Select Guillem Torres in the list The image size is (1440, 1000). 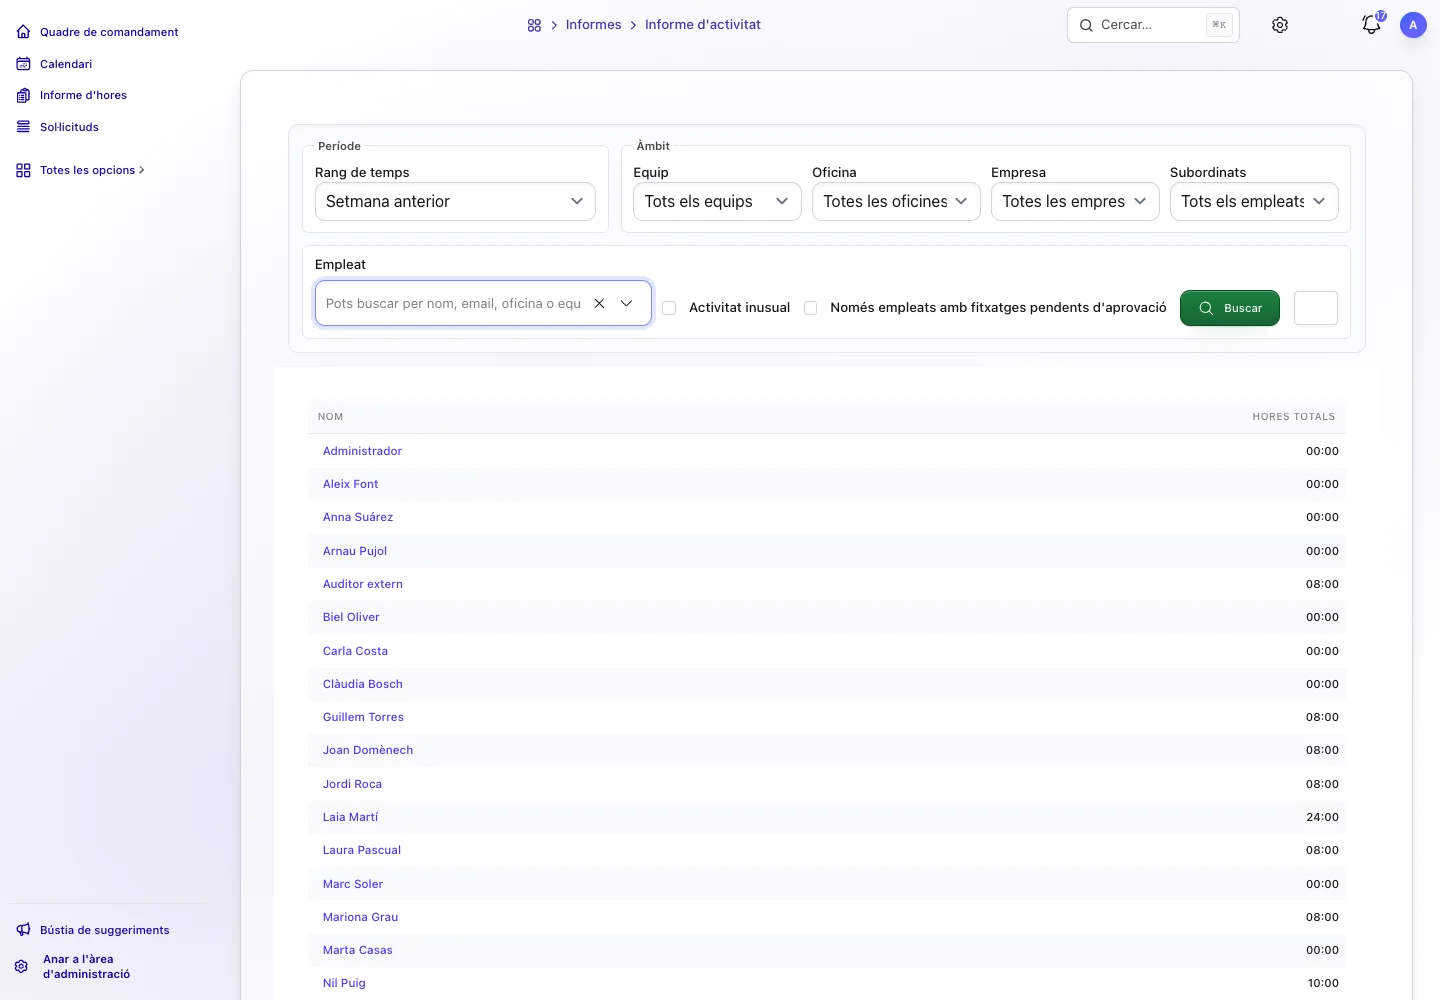(363, 717)
